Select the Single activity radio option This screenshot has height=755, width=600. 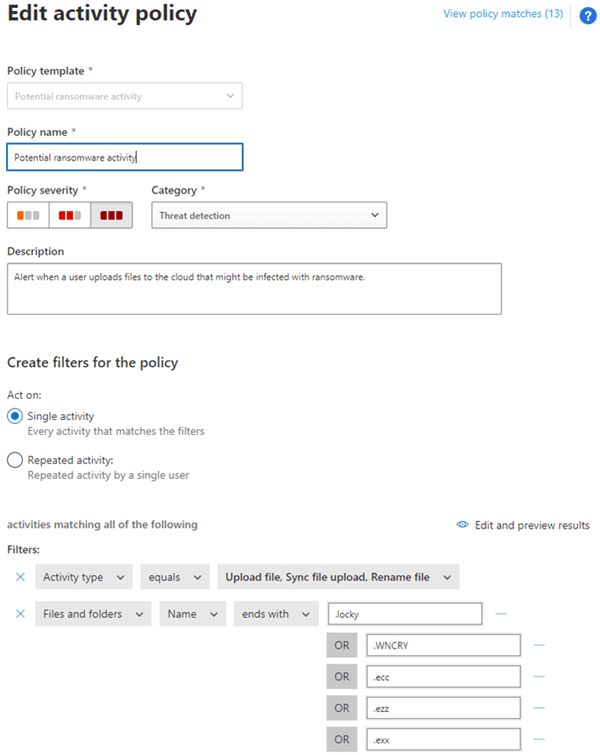(x=15, y=416)
